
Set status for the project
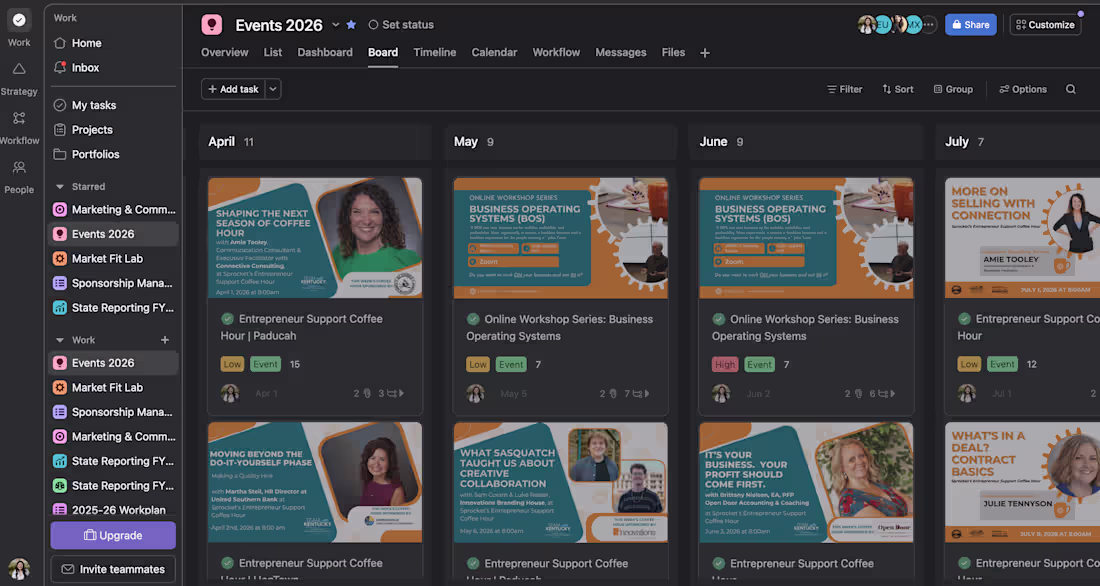point(401,25)
